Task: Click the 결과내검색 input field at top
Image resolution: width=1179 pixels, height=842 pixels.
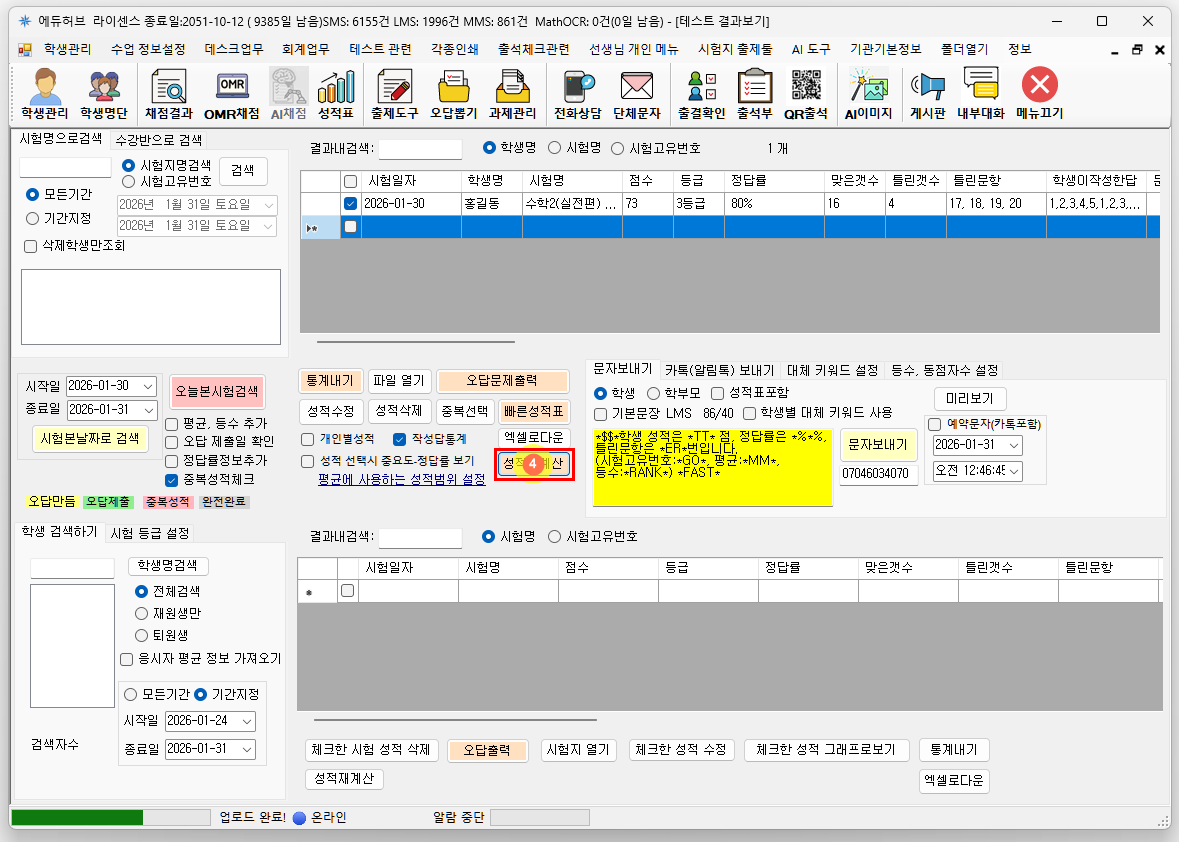Action: point(419,149)
